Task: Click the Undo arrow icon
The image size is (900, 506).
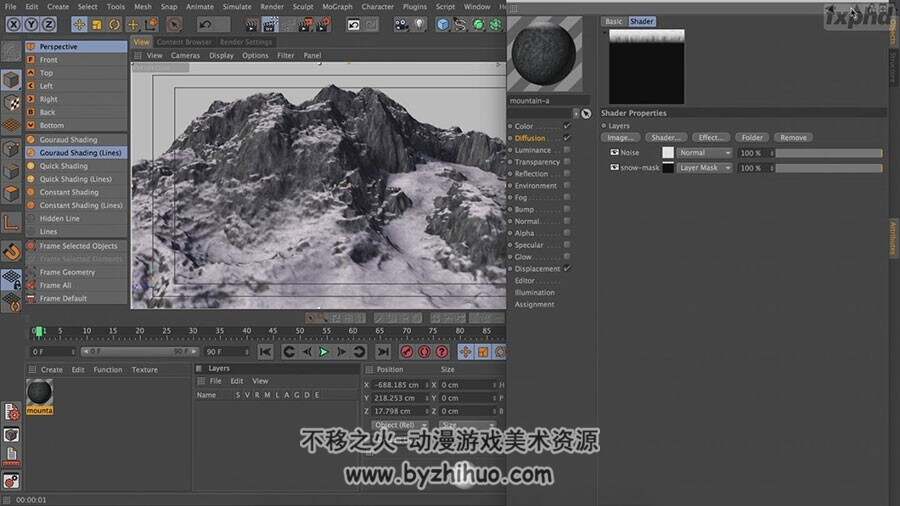Action: pos(205,24)
